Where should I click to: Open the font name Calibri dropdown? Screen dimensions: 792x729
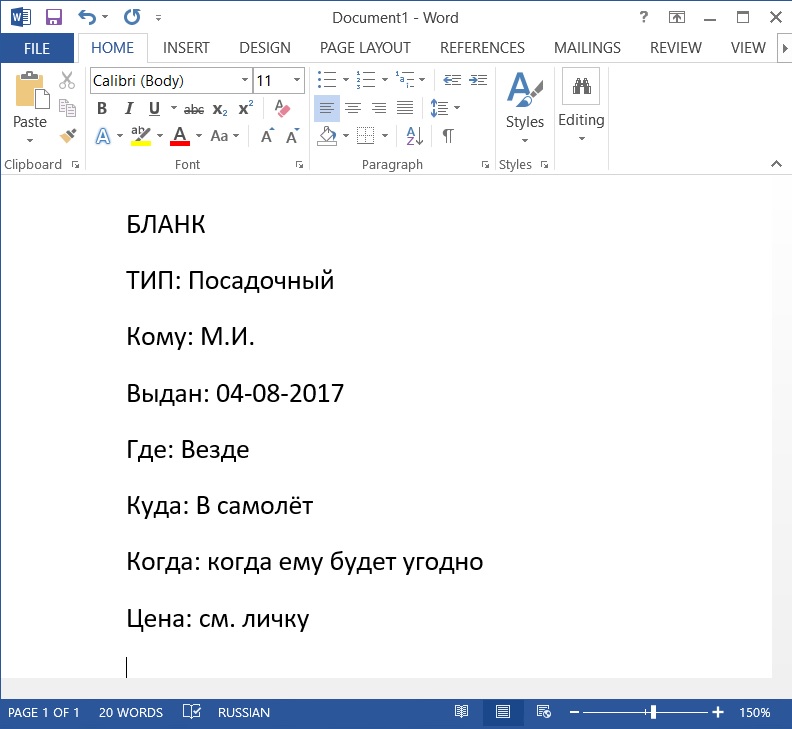(245, 81)
